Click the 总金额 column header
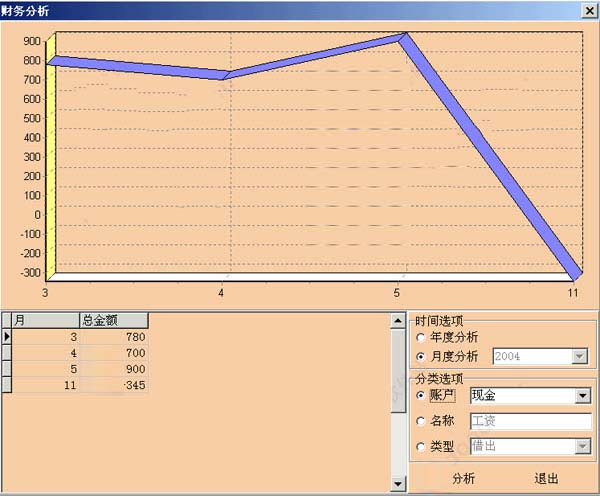Viewport: 600px width, 496px height. [114, 320]
